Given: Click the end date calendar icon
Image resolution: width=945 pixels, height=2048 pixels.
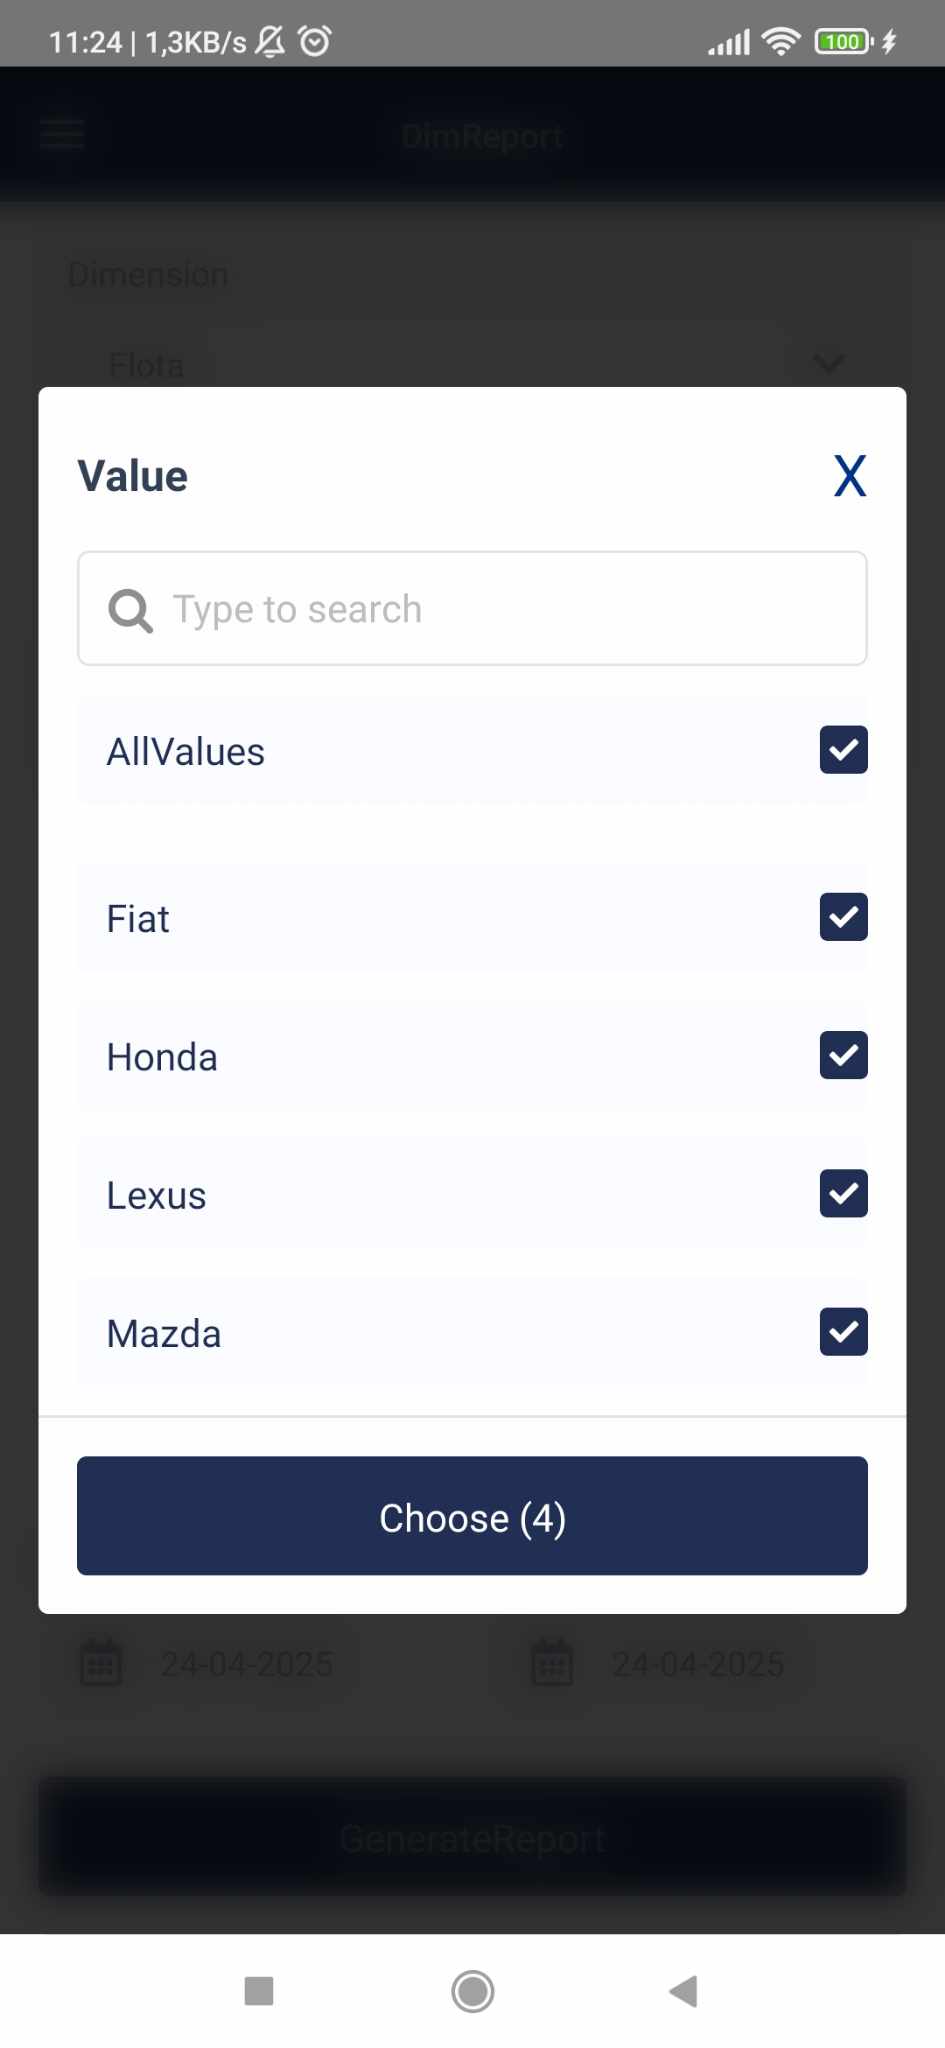Looking at the screenshot, I should 552,1663.
